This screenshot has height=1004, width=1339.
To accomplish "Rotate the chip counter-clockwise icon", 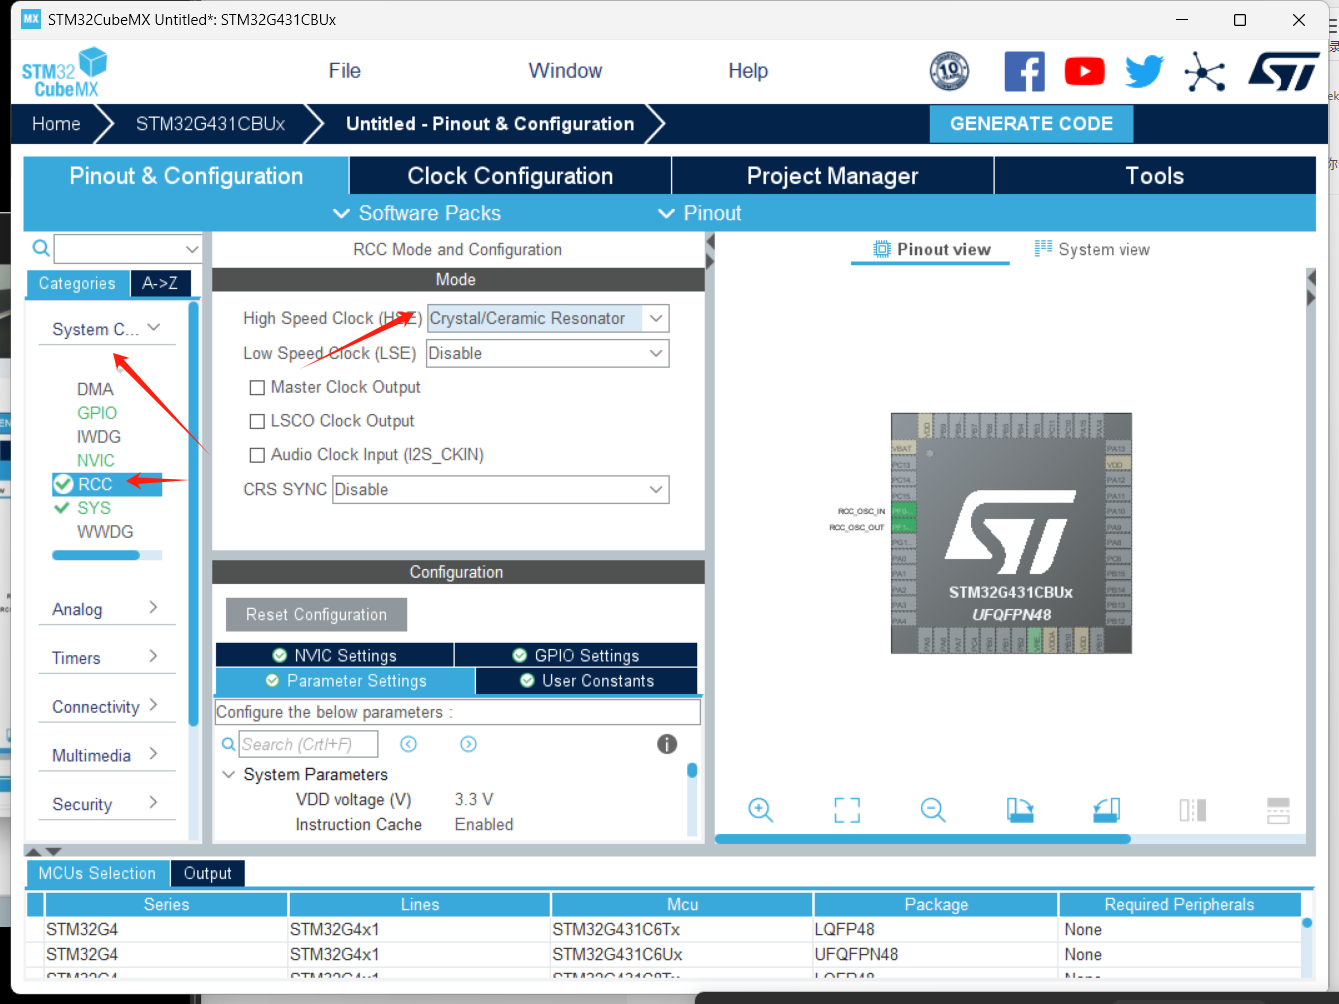I will tap(1106, 810).
